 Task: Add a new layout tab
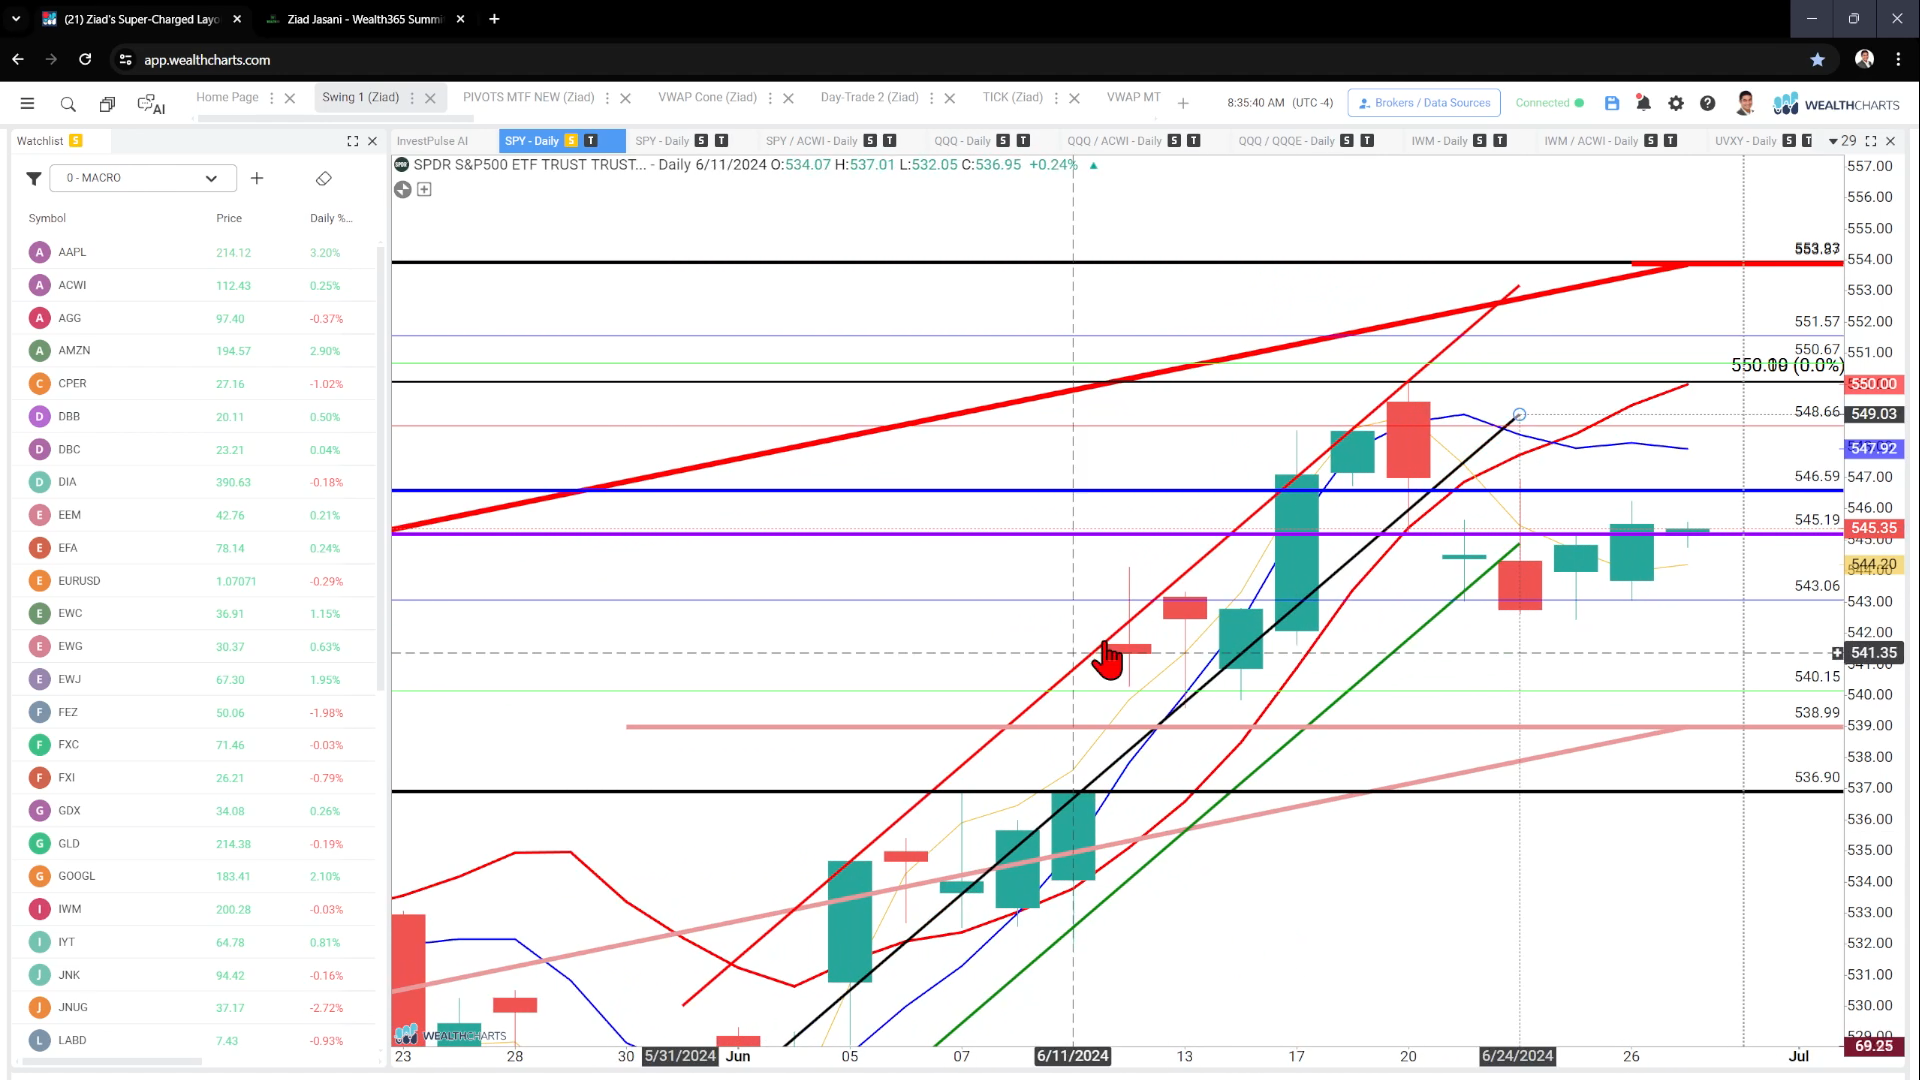1183,103
